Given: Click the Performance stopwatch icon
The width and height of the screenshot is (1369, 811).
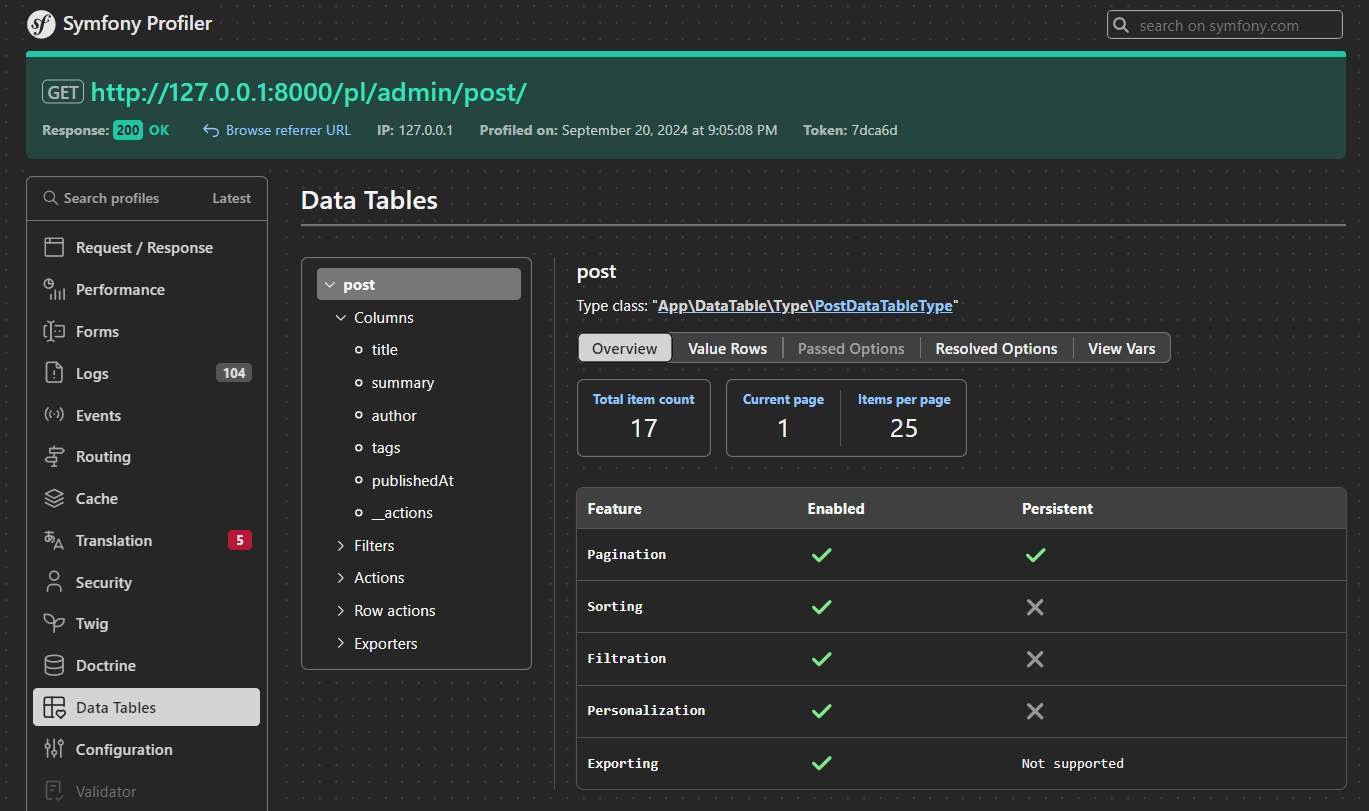Looking at the screenshot, I should [55, 290].
